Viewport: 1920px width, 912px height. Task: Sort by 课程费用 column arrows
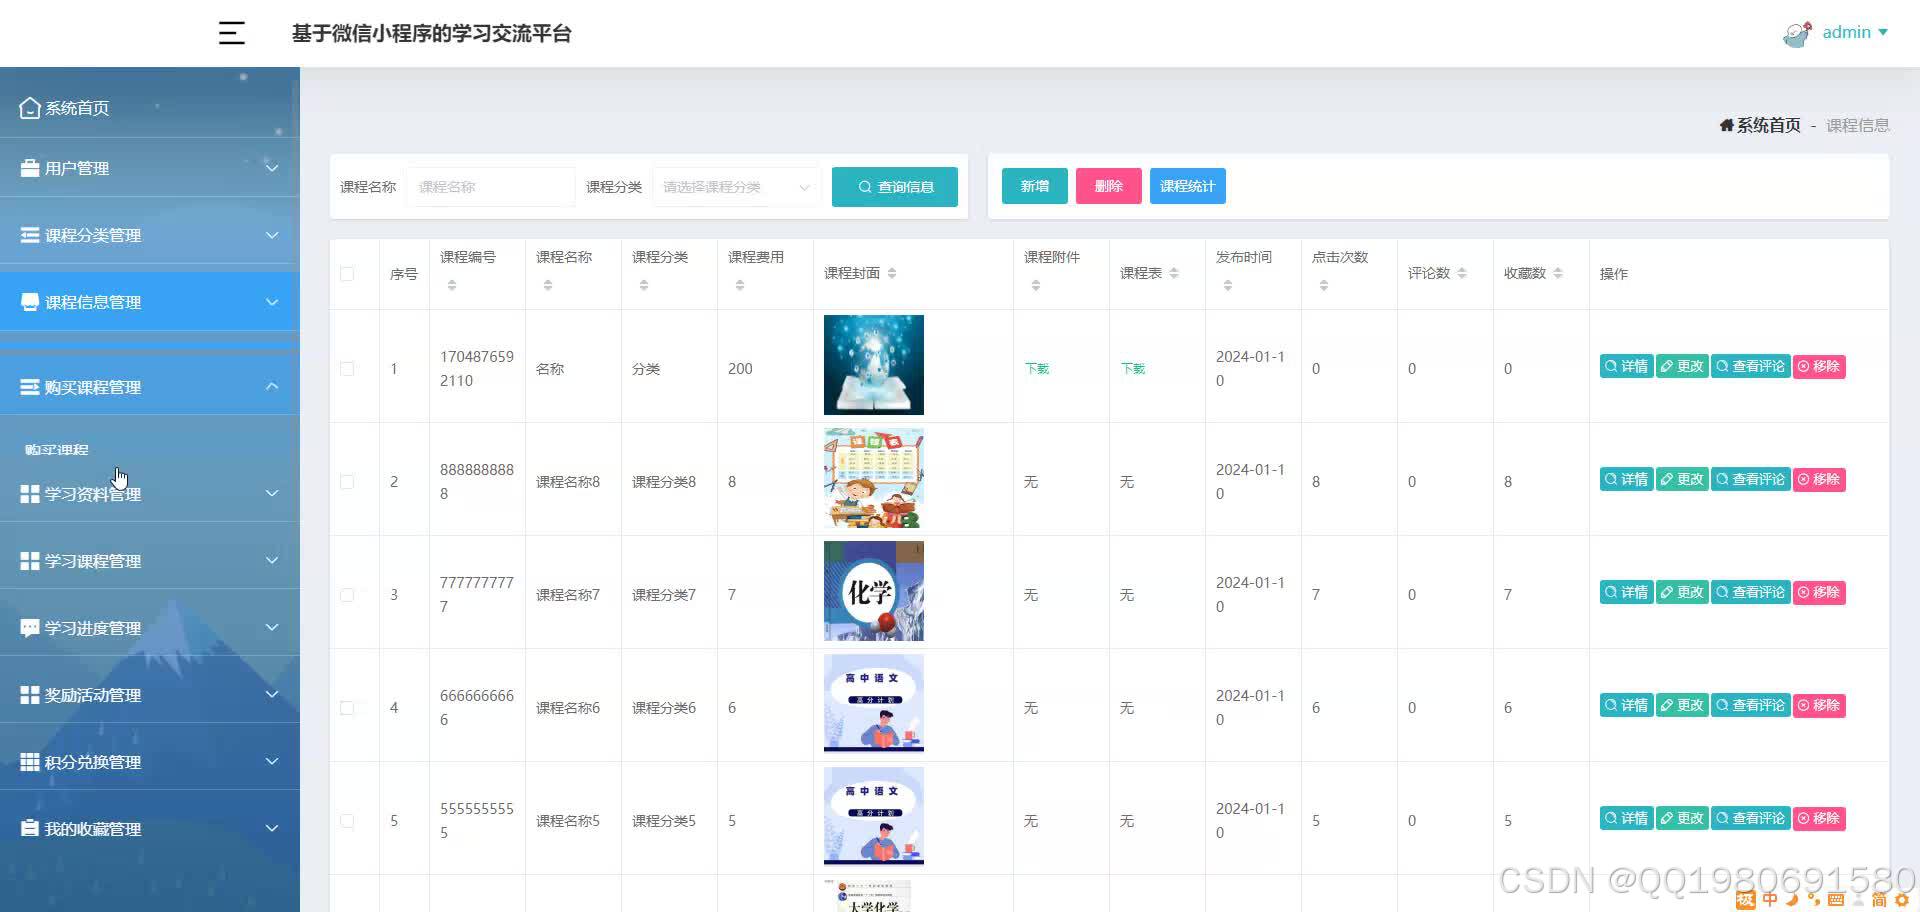[x=740, y=286]
